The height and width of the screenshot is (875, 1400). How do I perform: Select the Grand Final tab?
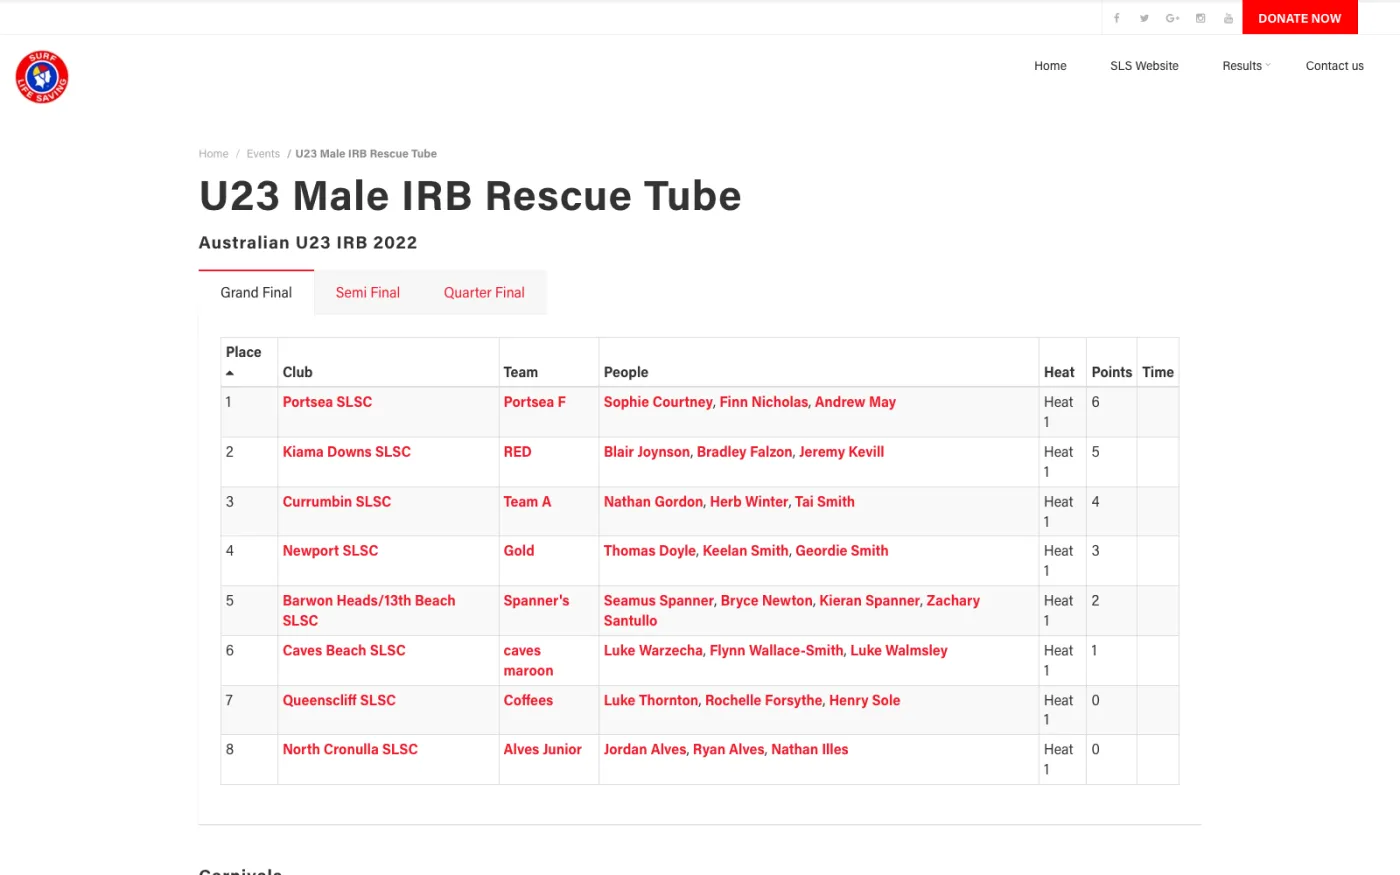click(x=256, y=293)
